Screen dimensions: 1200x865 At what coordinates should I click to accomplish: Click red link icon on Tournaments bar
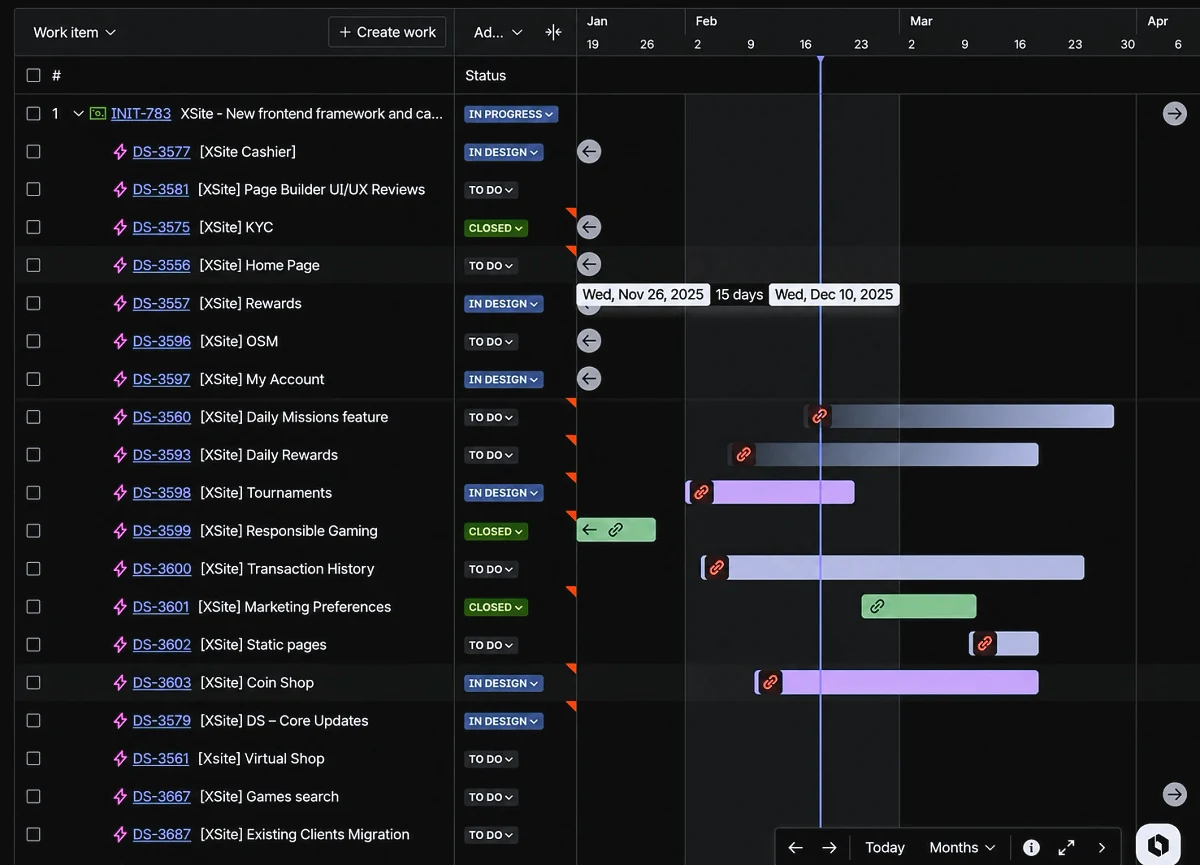click(701, 492)
